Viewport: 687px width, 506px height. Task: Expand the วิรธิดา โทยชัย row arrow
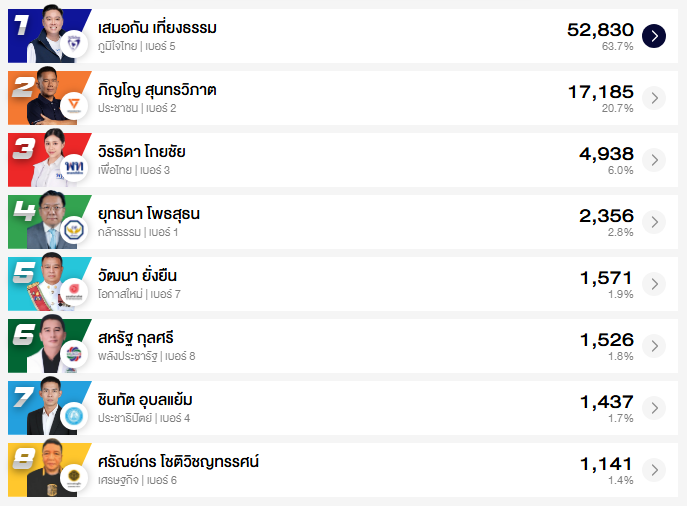point(653,160)
